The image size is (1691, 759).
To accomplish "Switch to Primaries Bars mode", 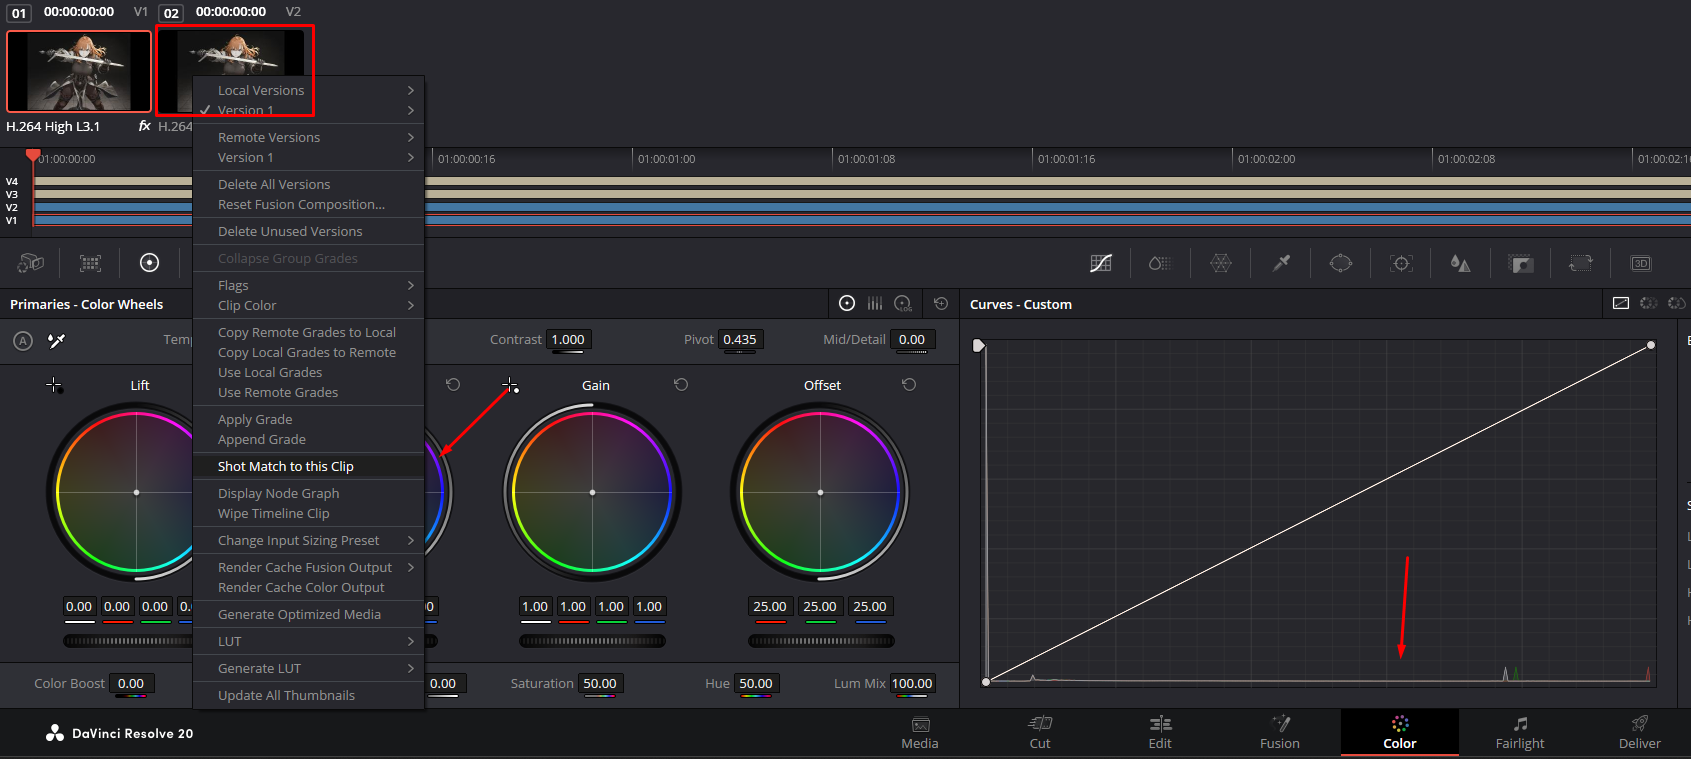I will pyautogui.click(x=875, y=304).
